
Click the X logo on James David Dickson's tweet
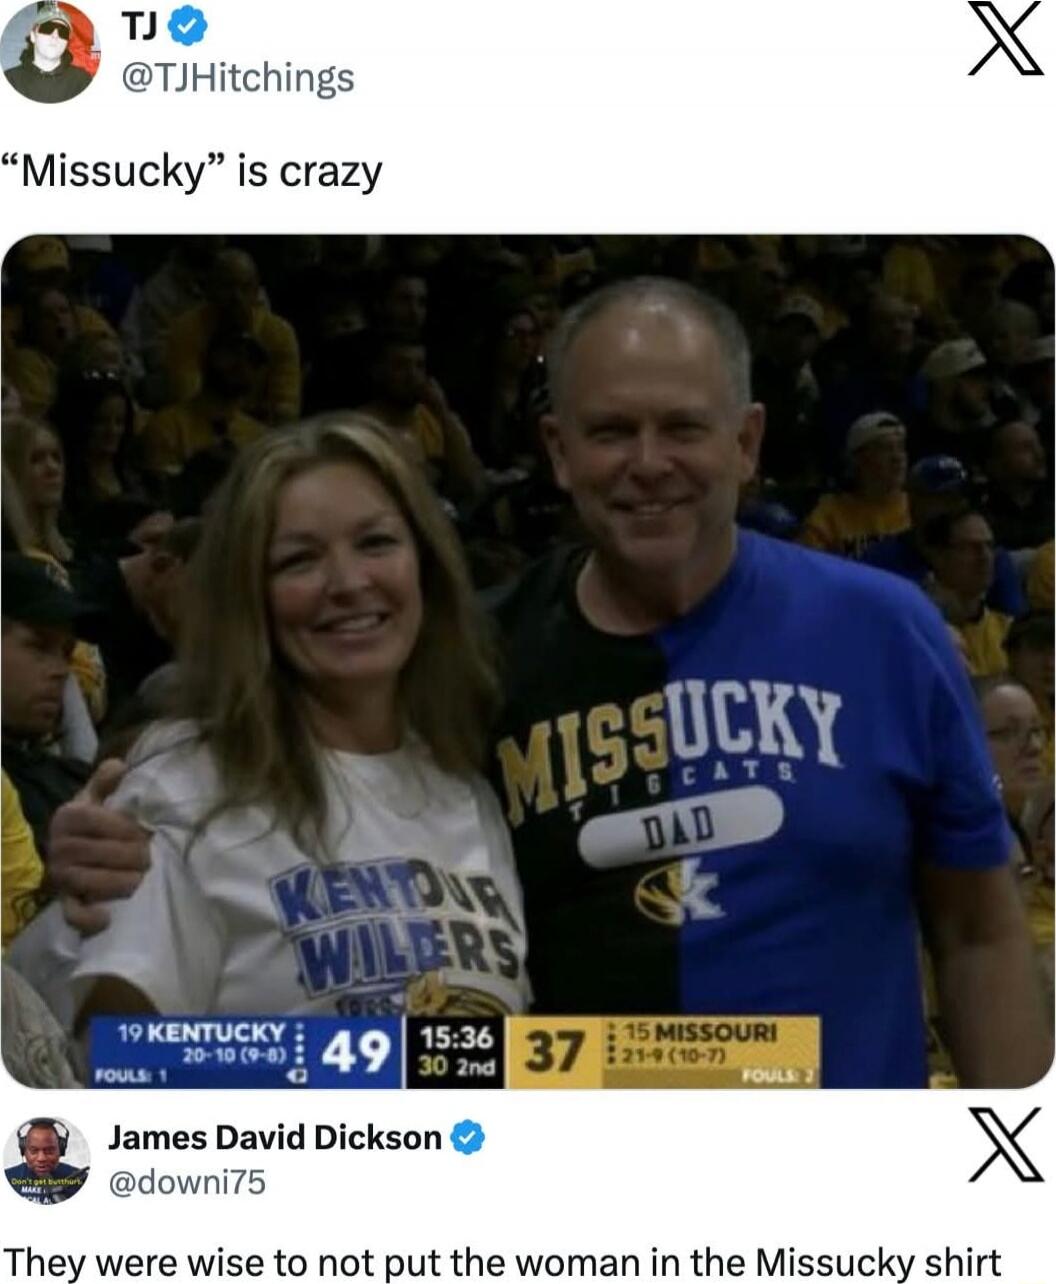(1007, 1146)
